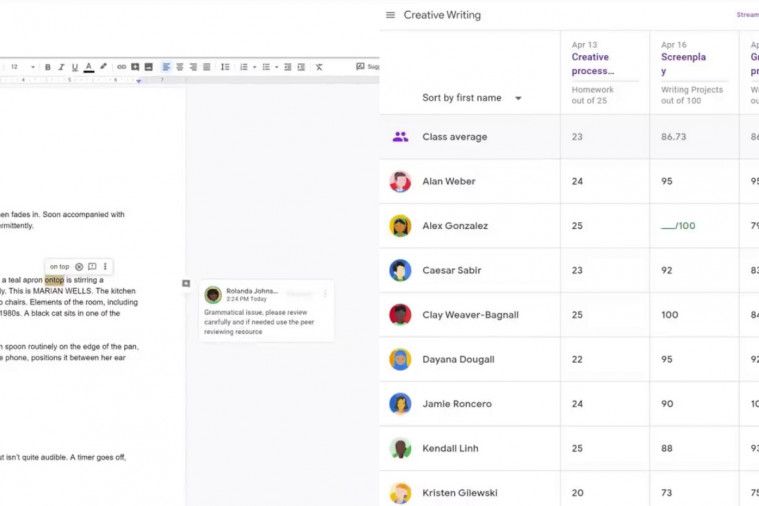Expand numbered list style dropdown arrow

click(255, 67)
